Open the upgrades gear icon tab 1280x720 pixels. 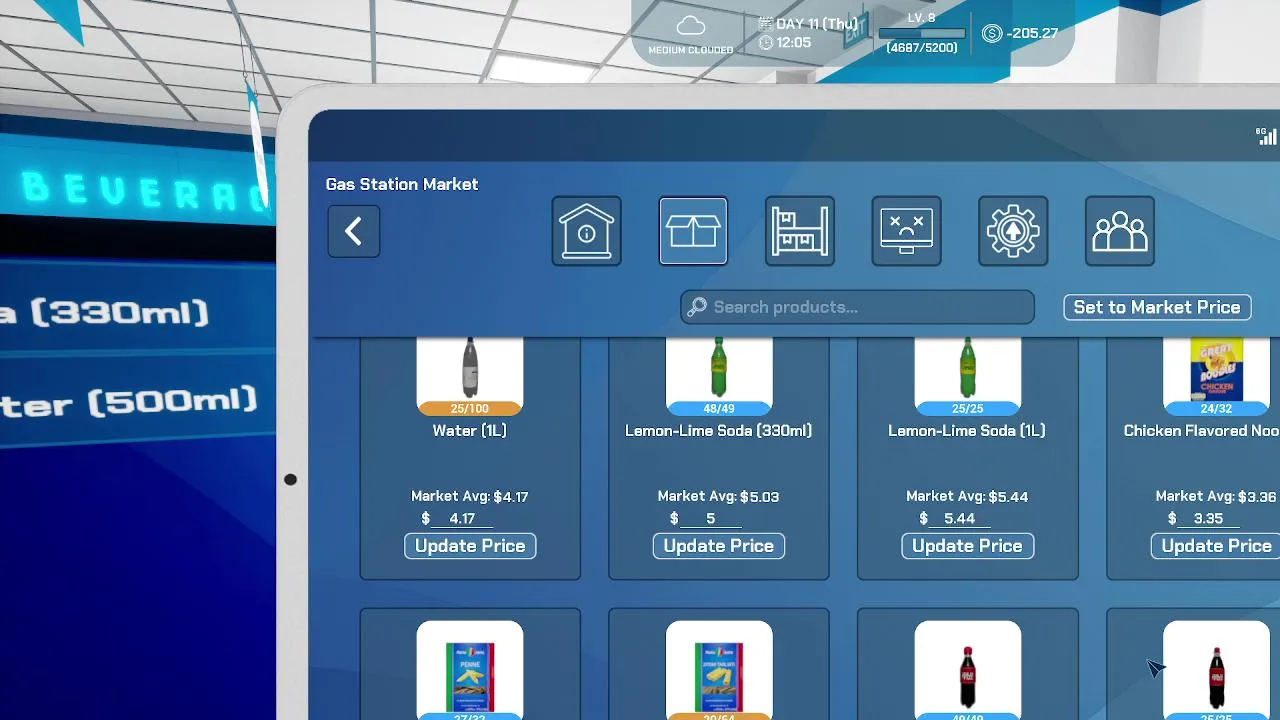click(x=1013, y=232)
